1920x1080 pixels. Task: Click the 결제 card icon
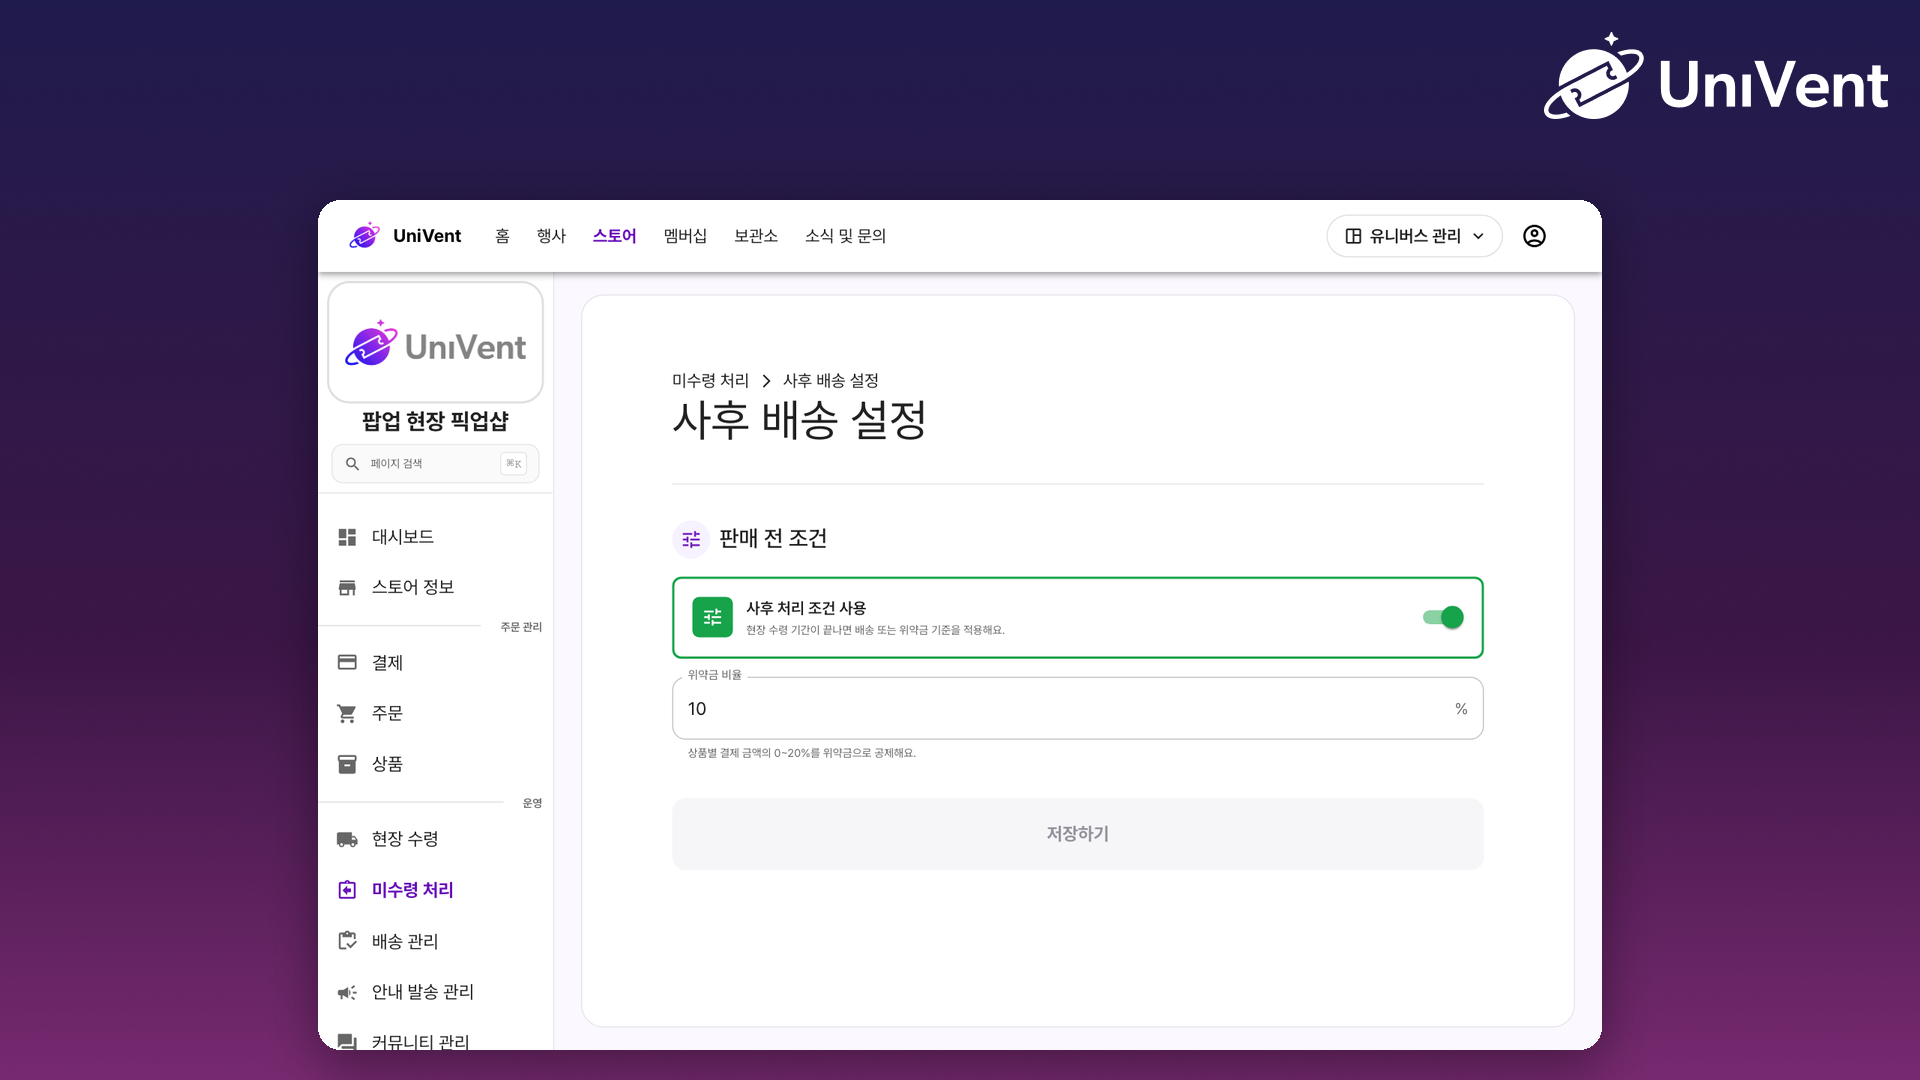pos(347,662)
